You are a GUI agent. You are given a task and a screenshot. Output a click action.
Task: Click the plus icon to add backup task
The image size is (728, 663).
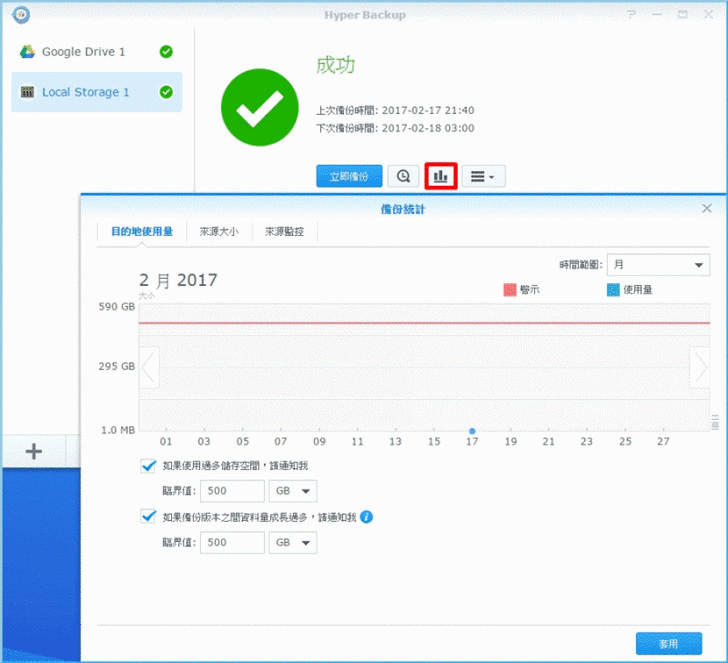[x=33, y=452]
